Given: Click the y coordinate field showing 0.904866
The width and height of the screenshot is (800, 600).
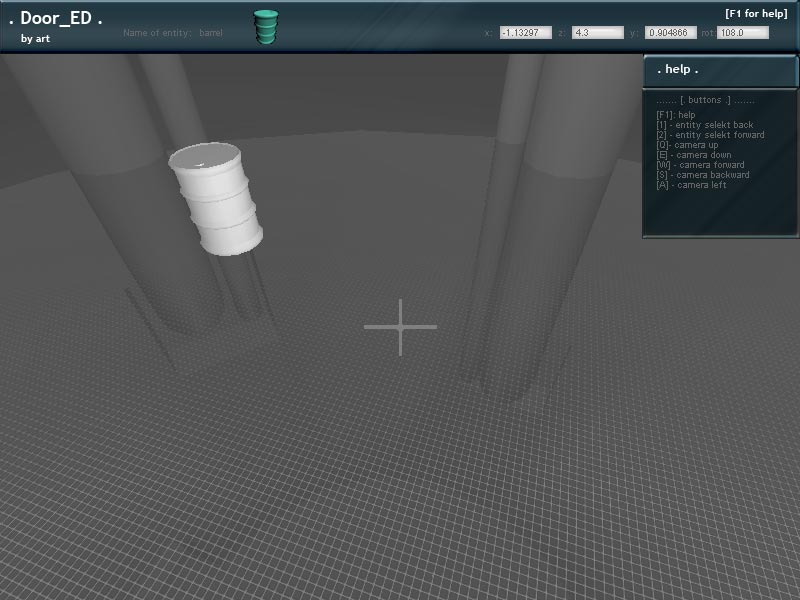Looking at the screenshot, I should click(670, 33).
